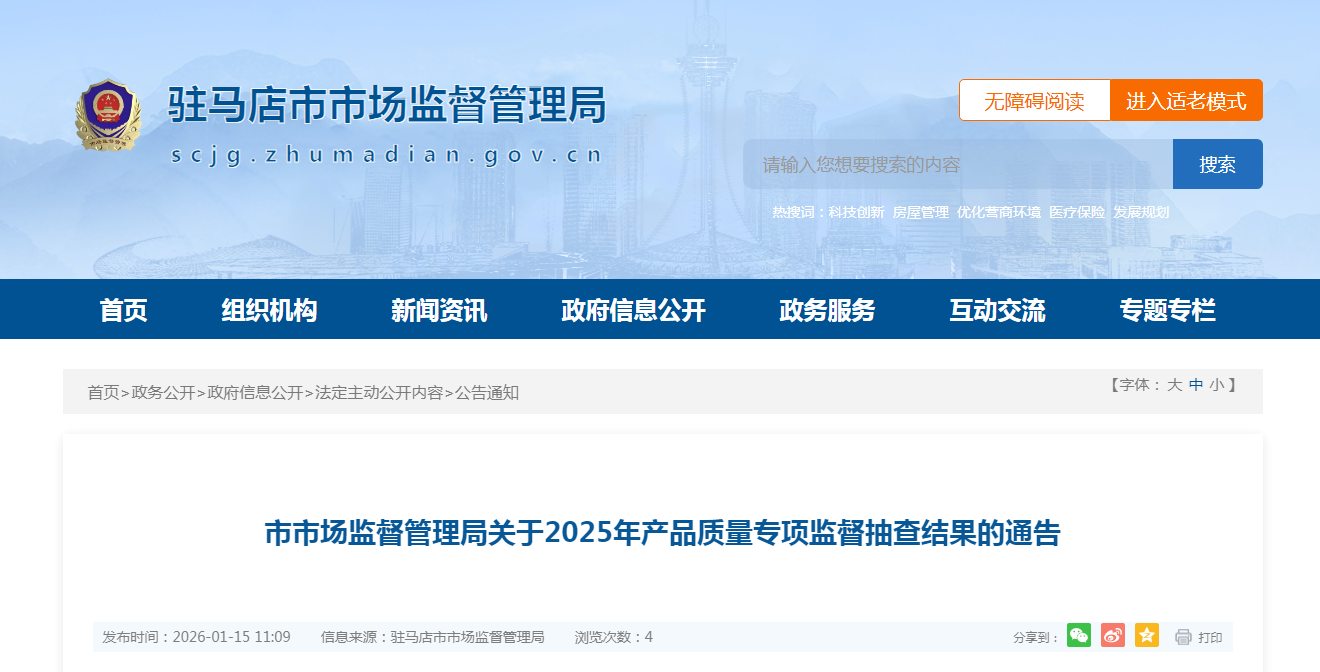Click the search input field
This screenshot has height=672, width=1320.
[957, 165]
